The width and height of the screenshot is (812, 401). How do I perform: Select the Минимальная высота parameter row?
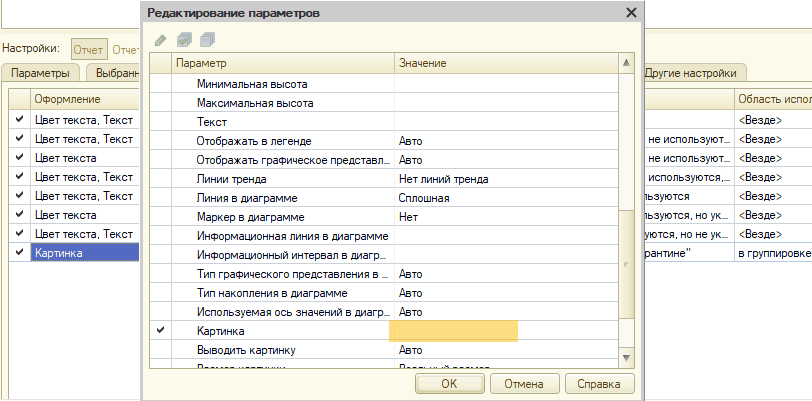tap(384, 83)
